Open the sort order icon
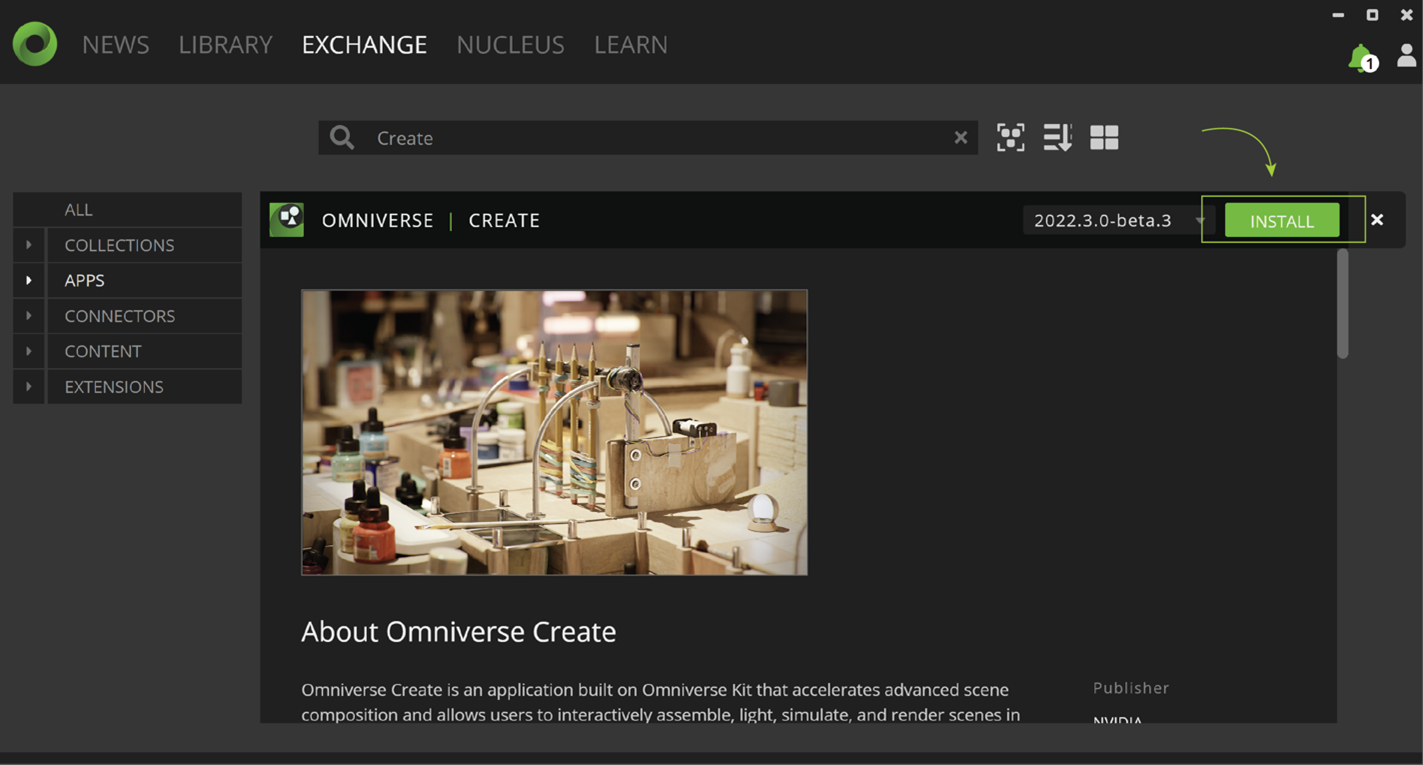The width and height of the screenshot is (1423, 765). click(1057, 137)
